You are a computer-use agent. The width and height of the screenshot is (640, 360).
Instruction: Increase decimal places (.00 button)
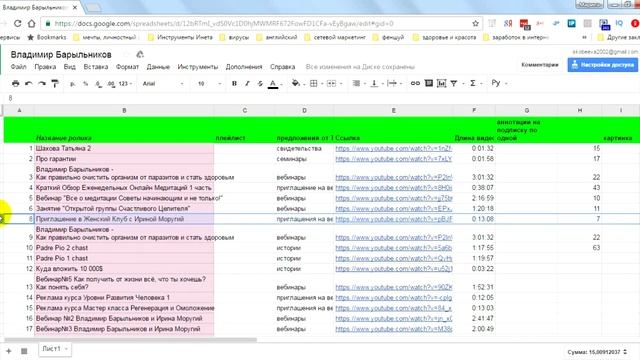tap(111, 84)
